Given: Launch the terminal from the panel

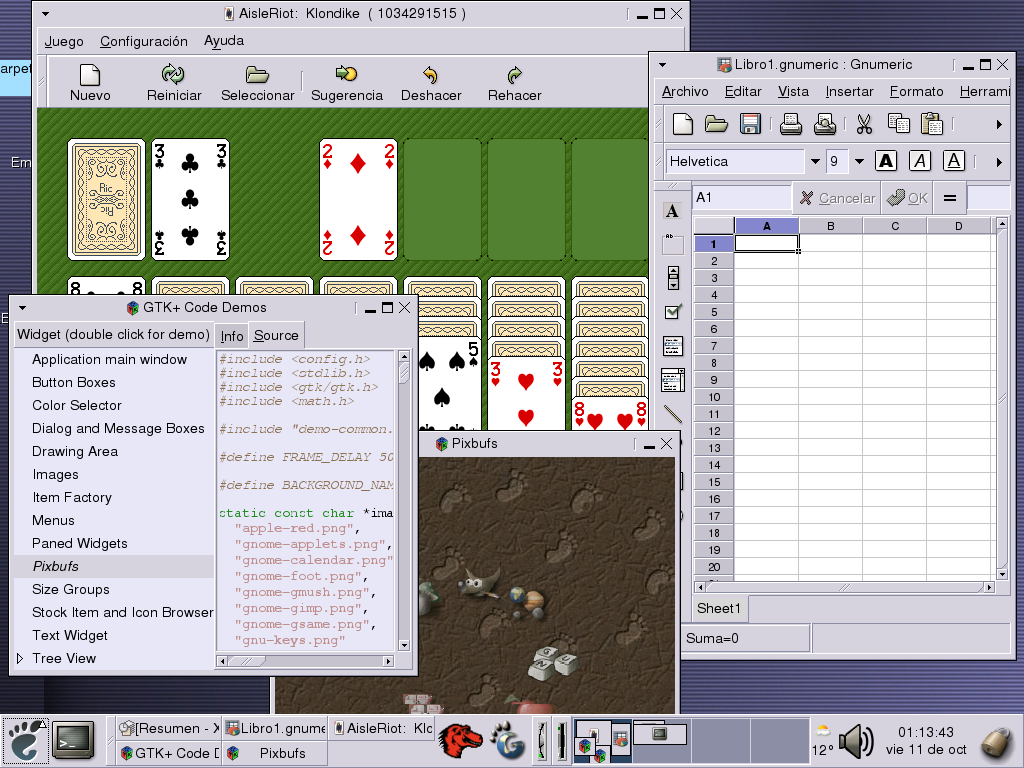Looking at the screenshot, I should 72,740.
